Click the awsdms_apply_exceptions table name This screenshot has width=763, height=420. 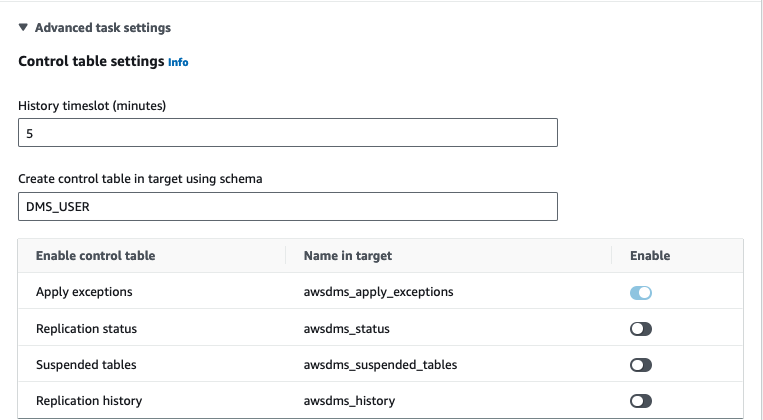(x=378, y=292)
